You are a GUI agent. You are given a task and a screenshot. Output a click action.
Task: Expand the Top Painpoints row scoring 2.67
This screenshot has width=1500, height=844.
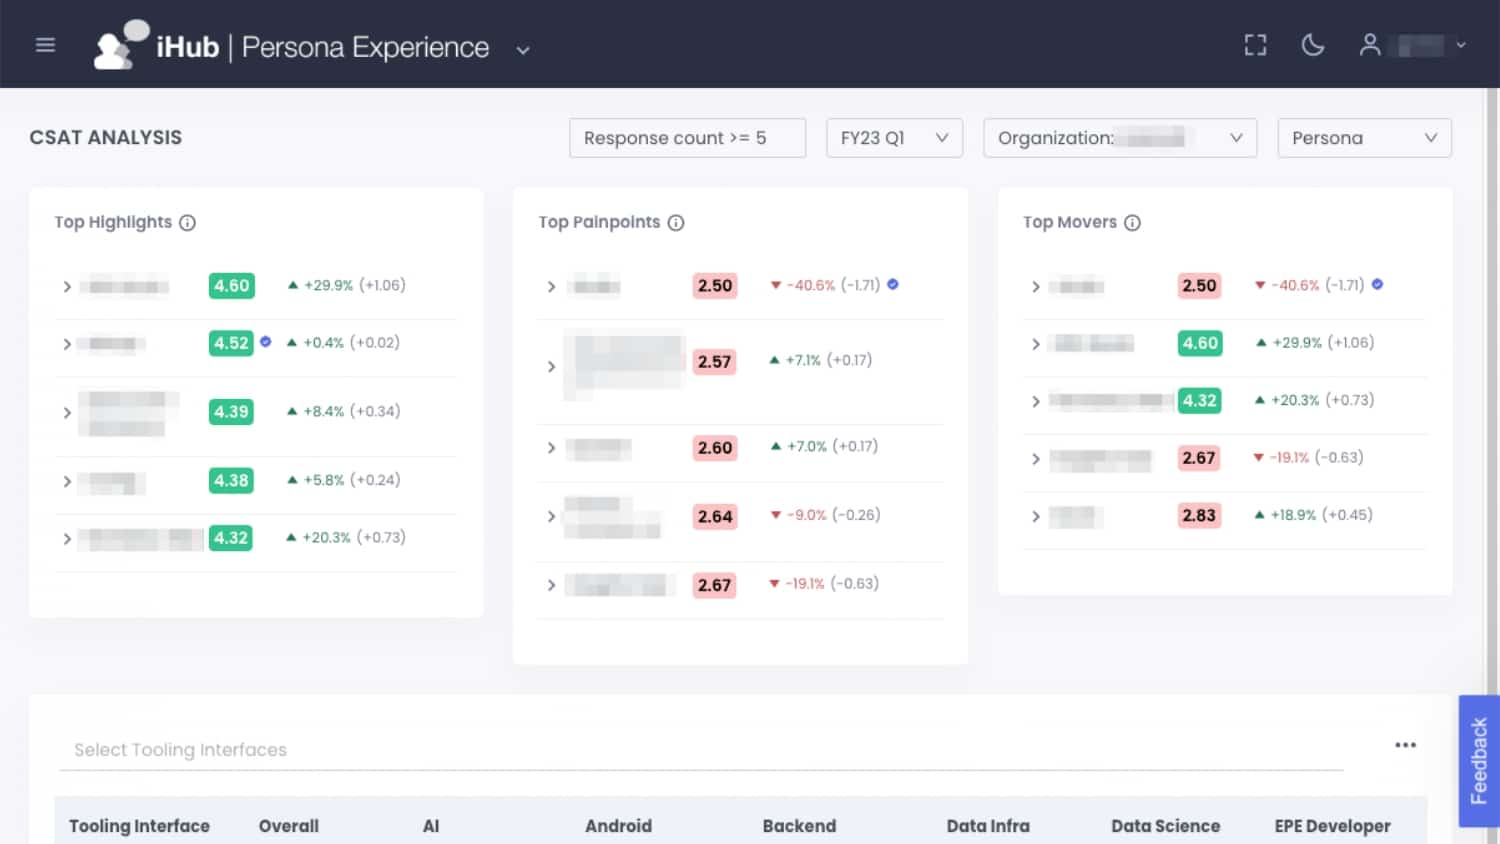tap(551, 585)
